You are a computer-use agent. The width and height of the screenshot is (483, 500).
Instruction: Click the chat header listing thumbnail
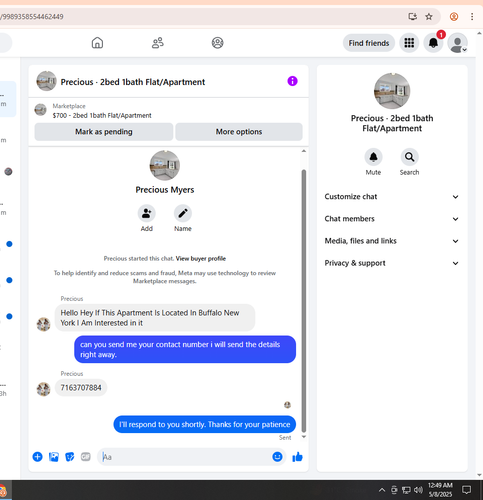click(x=46, y=81)
